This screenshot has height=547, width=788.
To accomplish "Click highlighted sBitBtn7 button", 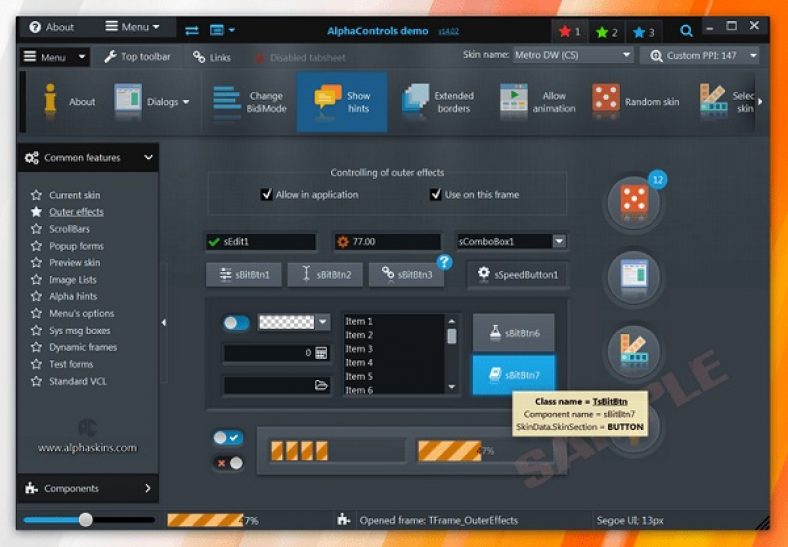I will [x=514, y=375].
